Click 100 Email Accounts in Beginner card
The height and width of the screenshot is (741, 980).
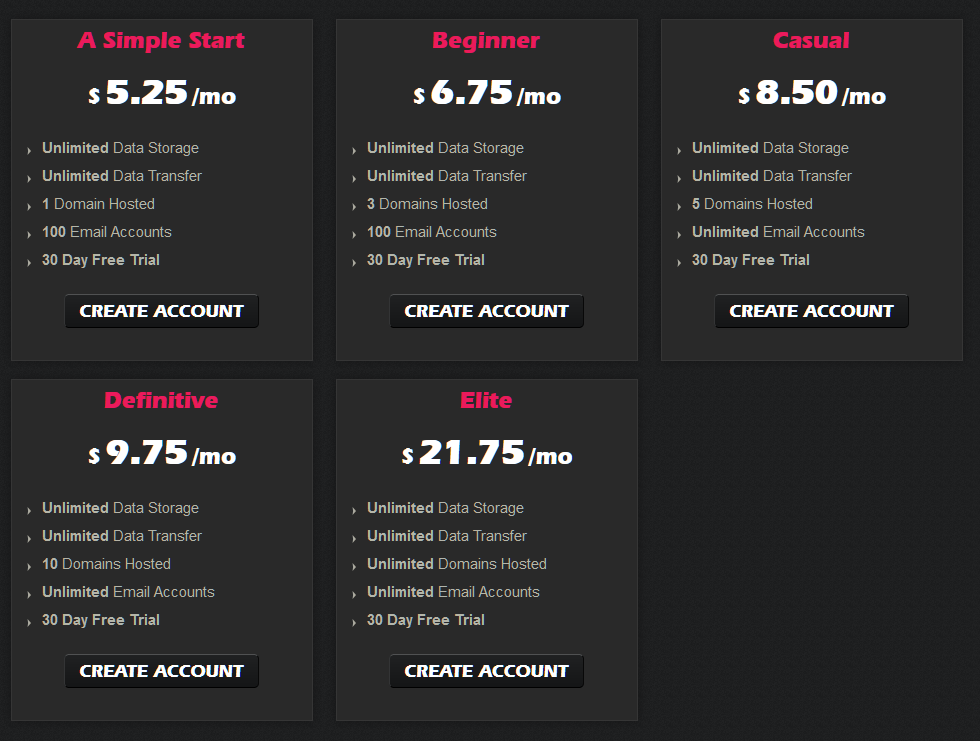432,232
